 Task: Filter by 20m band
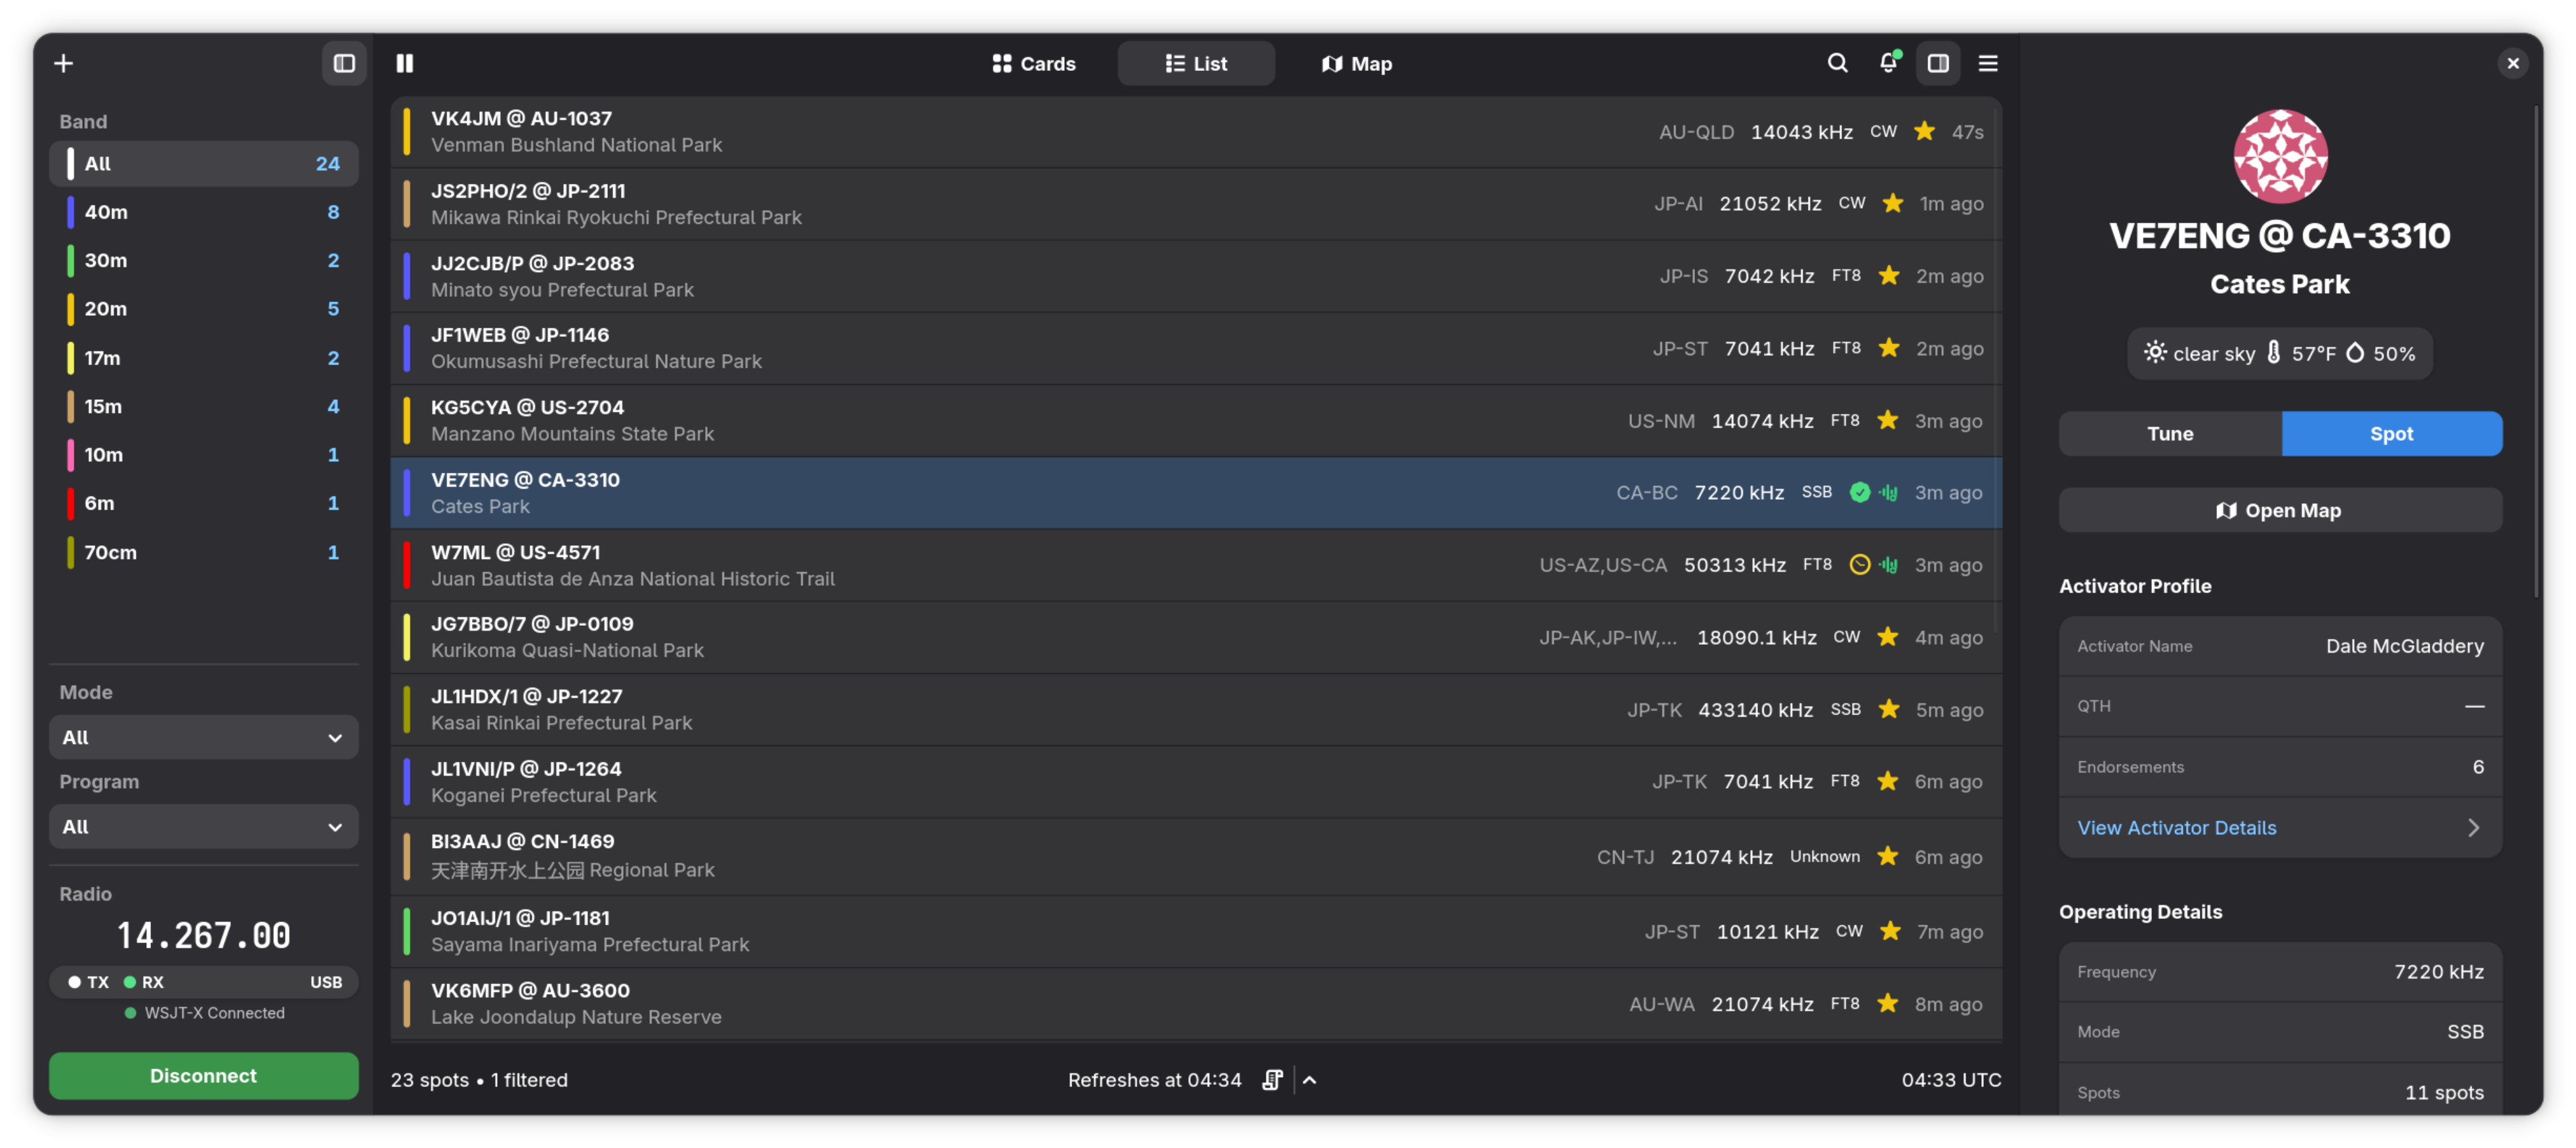[x=203, y=309]
